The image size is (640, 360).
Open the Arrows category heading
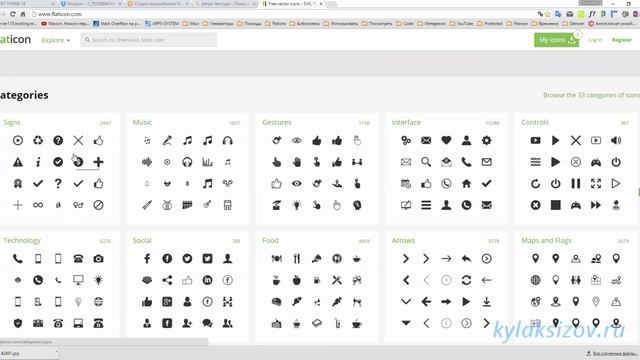(x=403, y=241)
